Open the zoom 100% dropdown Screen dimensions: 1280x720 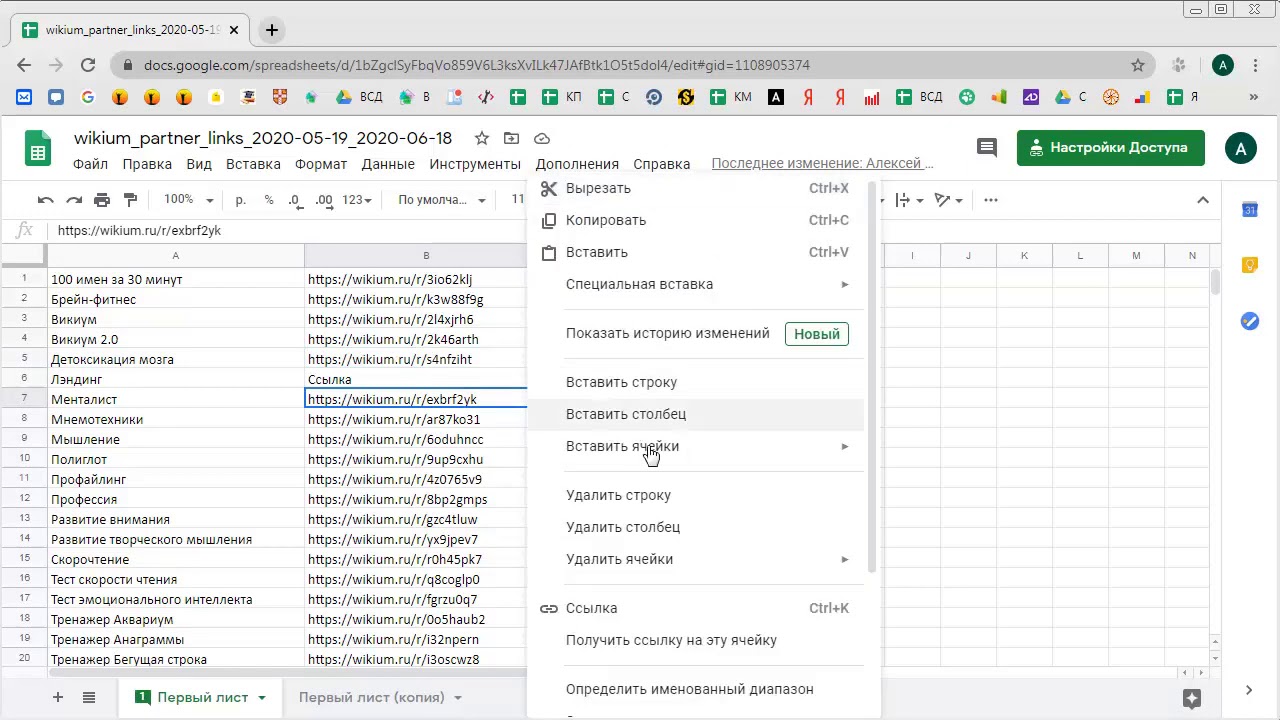189,200
